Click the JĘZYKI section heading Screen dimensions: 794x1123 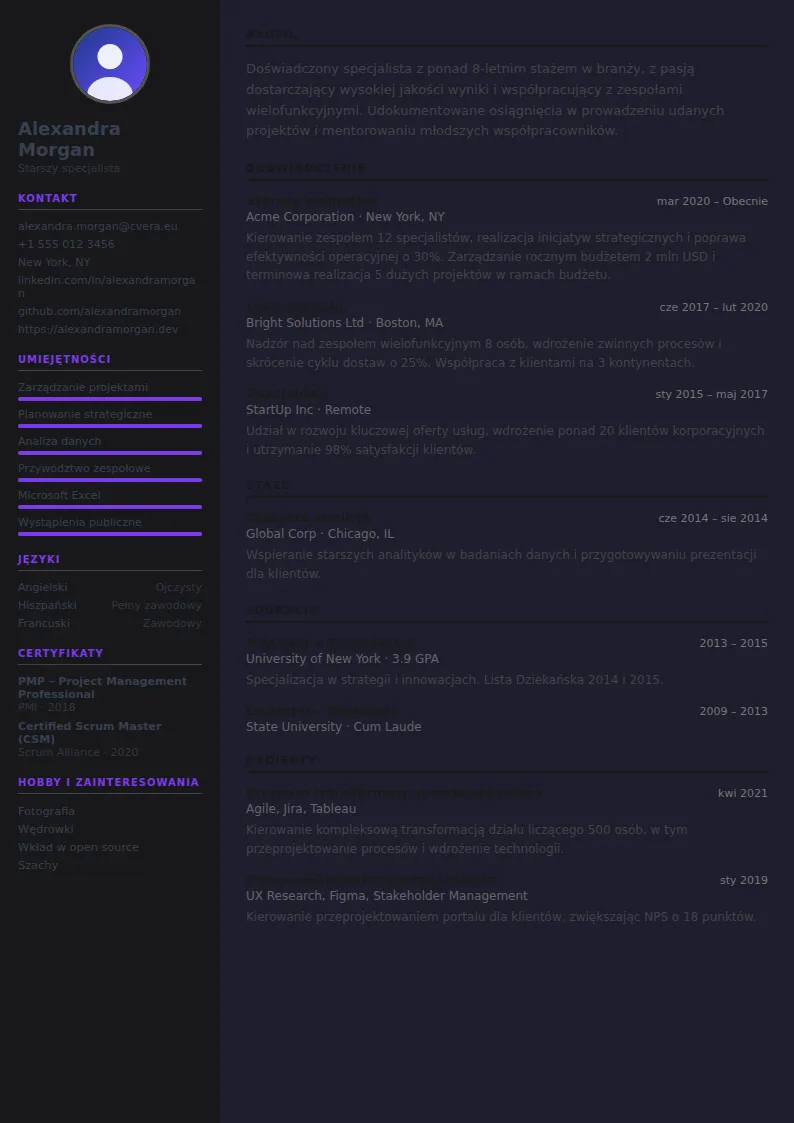[x=39, y=559]
